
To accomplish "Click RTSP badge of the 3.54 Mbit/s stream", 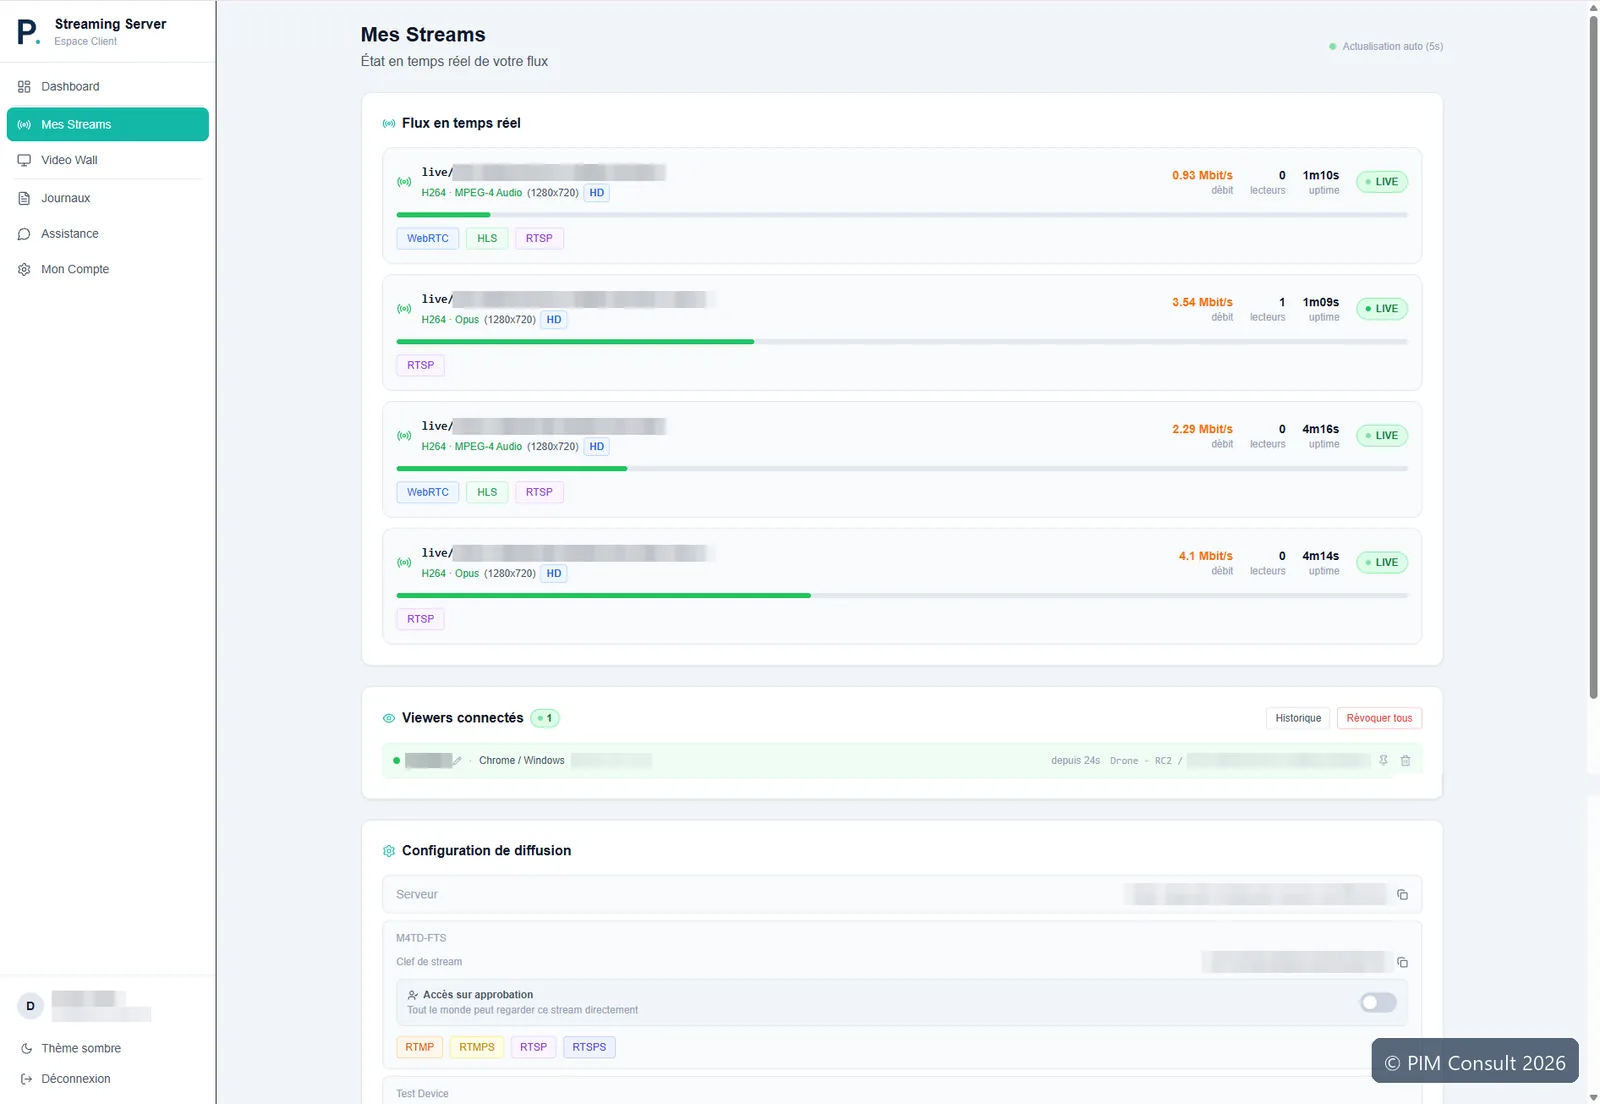I will coord(421,365).
